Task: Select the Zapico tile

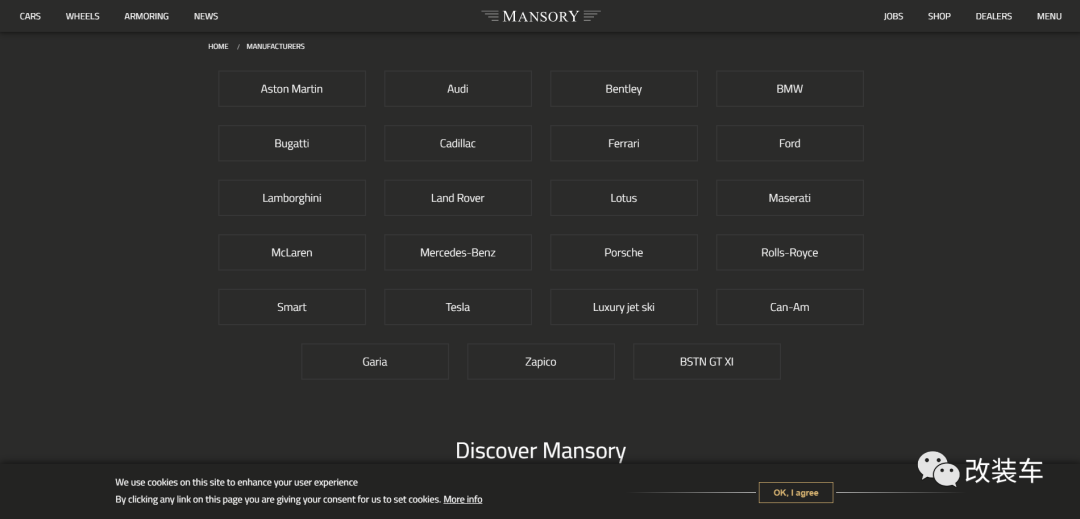Action: click(541, 361)
